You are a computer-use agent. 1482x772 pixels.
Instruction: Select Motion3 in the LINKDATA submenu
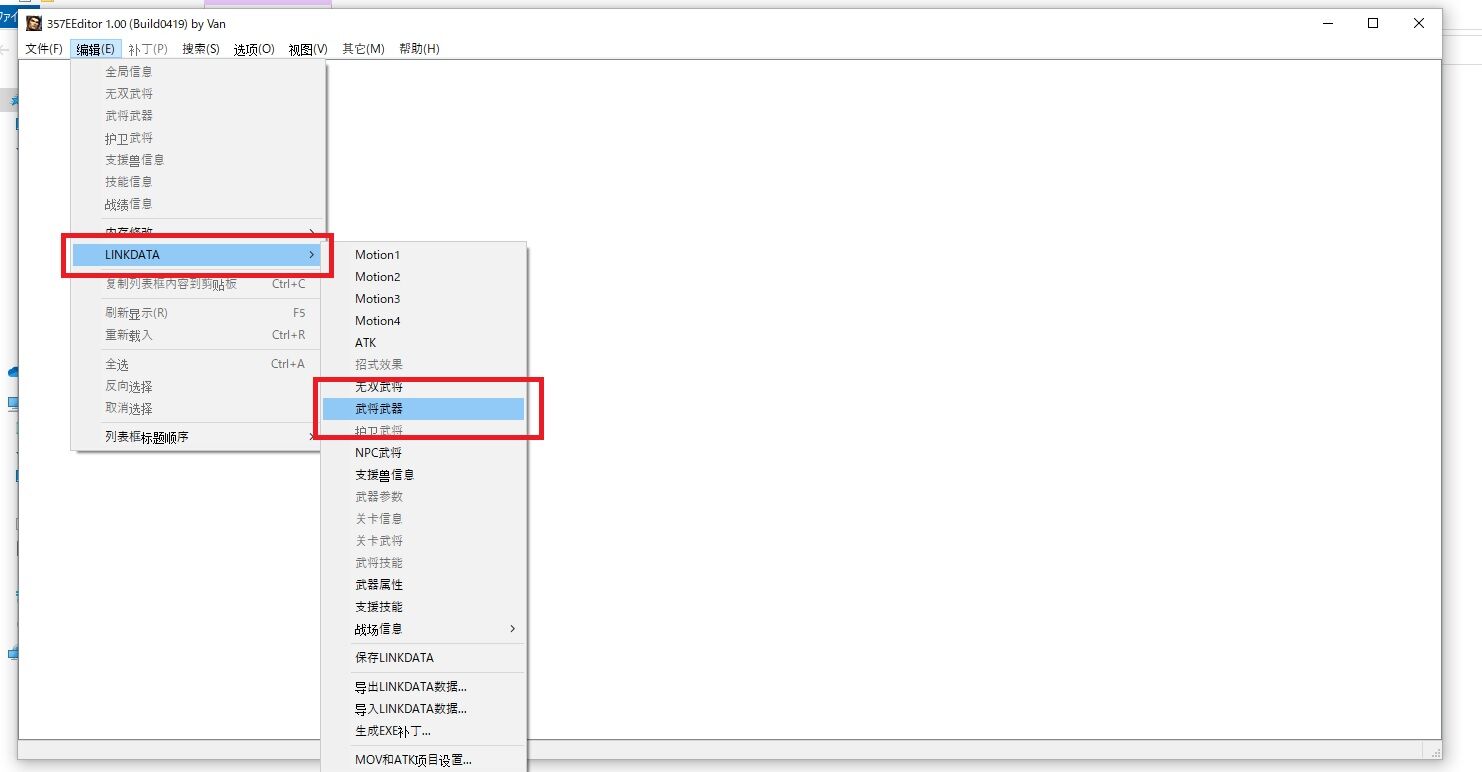(x=425, y=299)
